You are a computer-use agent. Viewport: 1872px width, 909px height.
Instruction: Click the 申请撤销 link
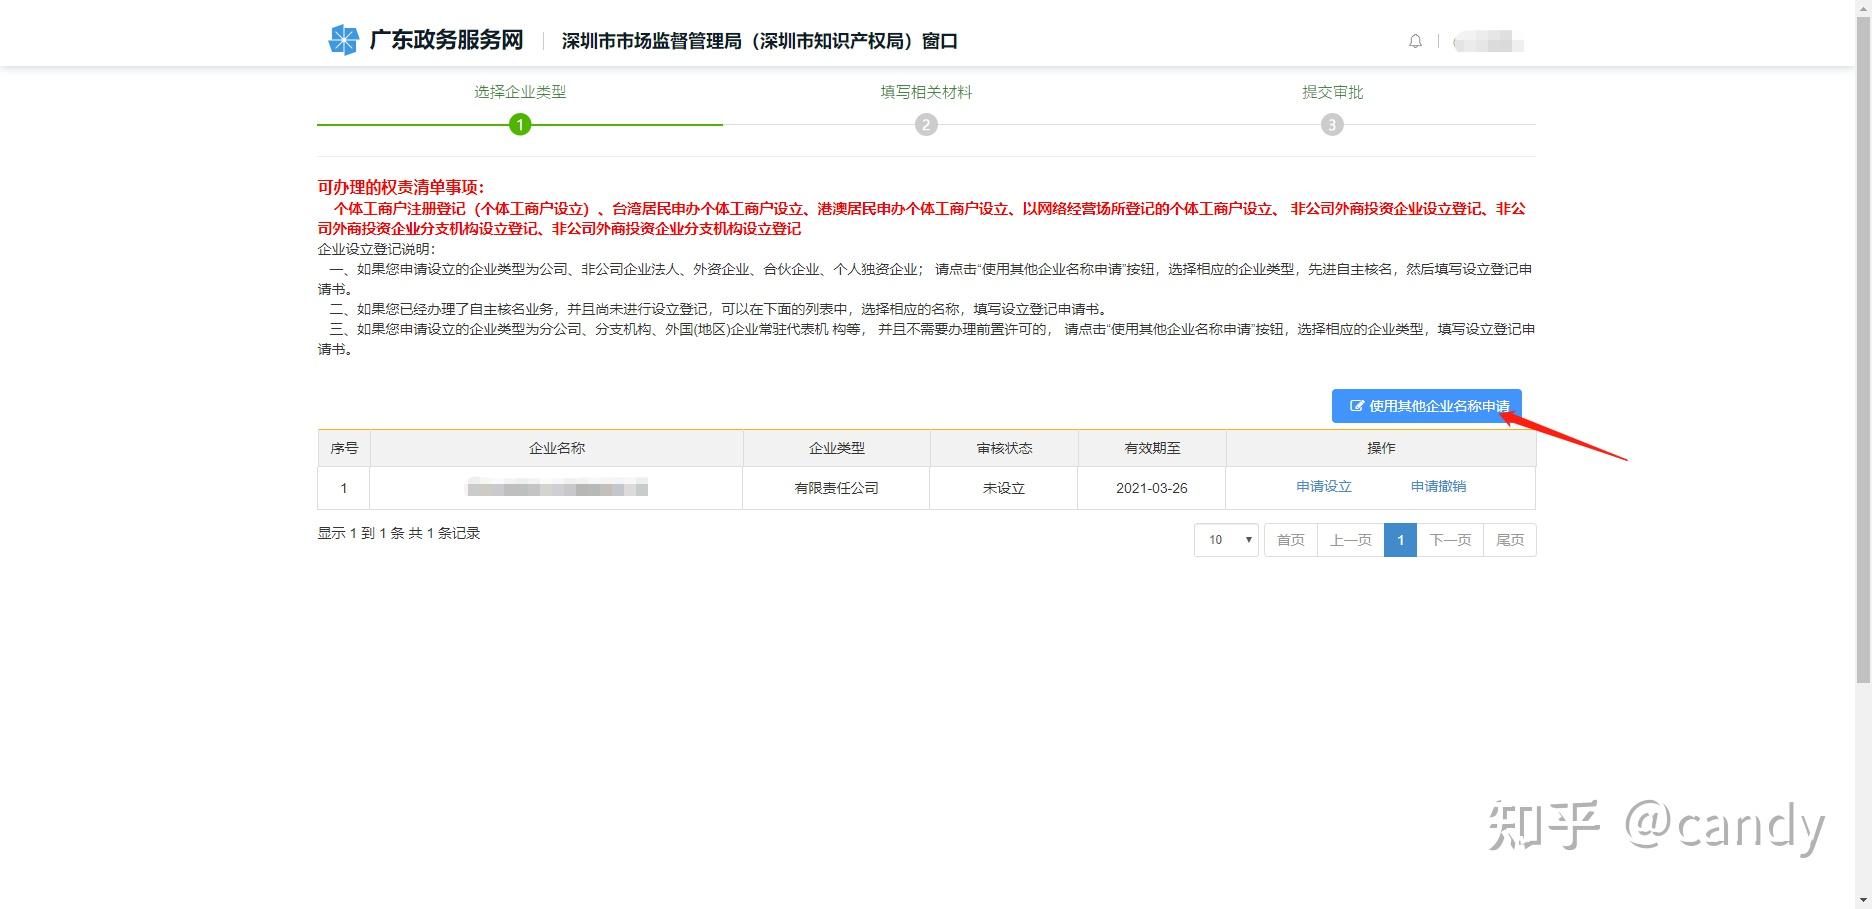click(x=1438, y=487)
